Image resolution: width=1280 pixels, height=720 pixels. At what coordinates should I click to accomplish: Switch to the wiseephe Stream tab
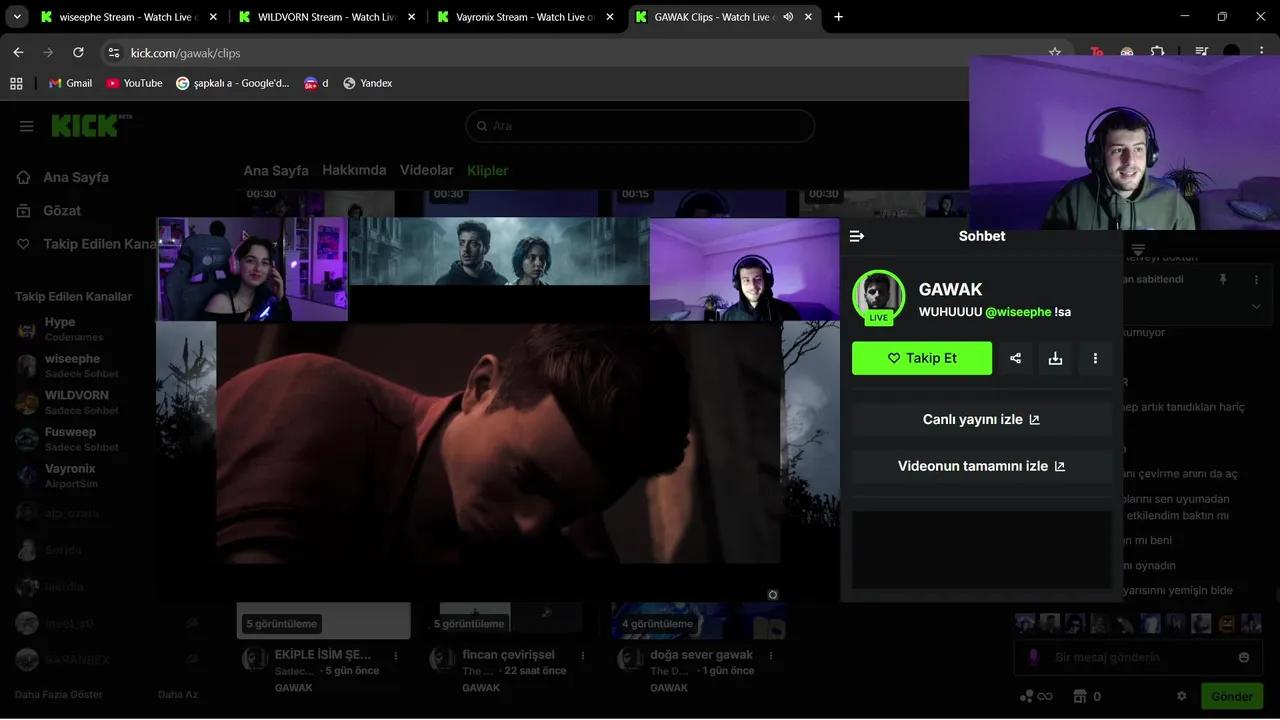click(x=128, y=17)
